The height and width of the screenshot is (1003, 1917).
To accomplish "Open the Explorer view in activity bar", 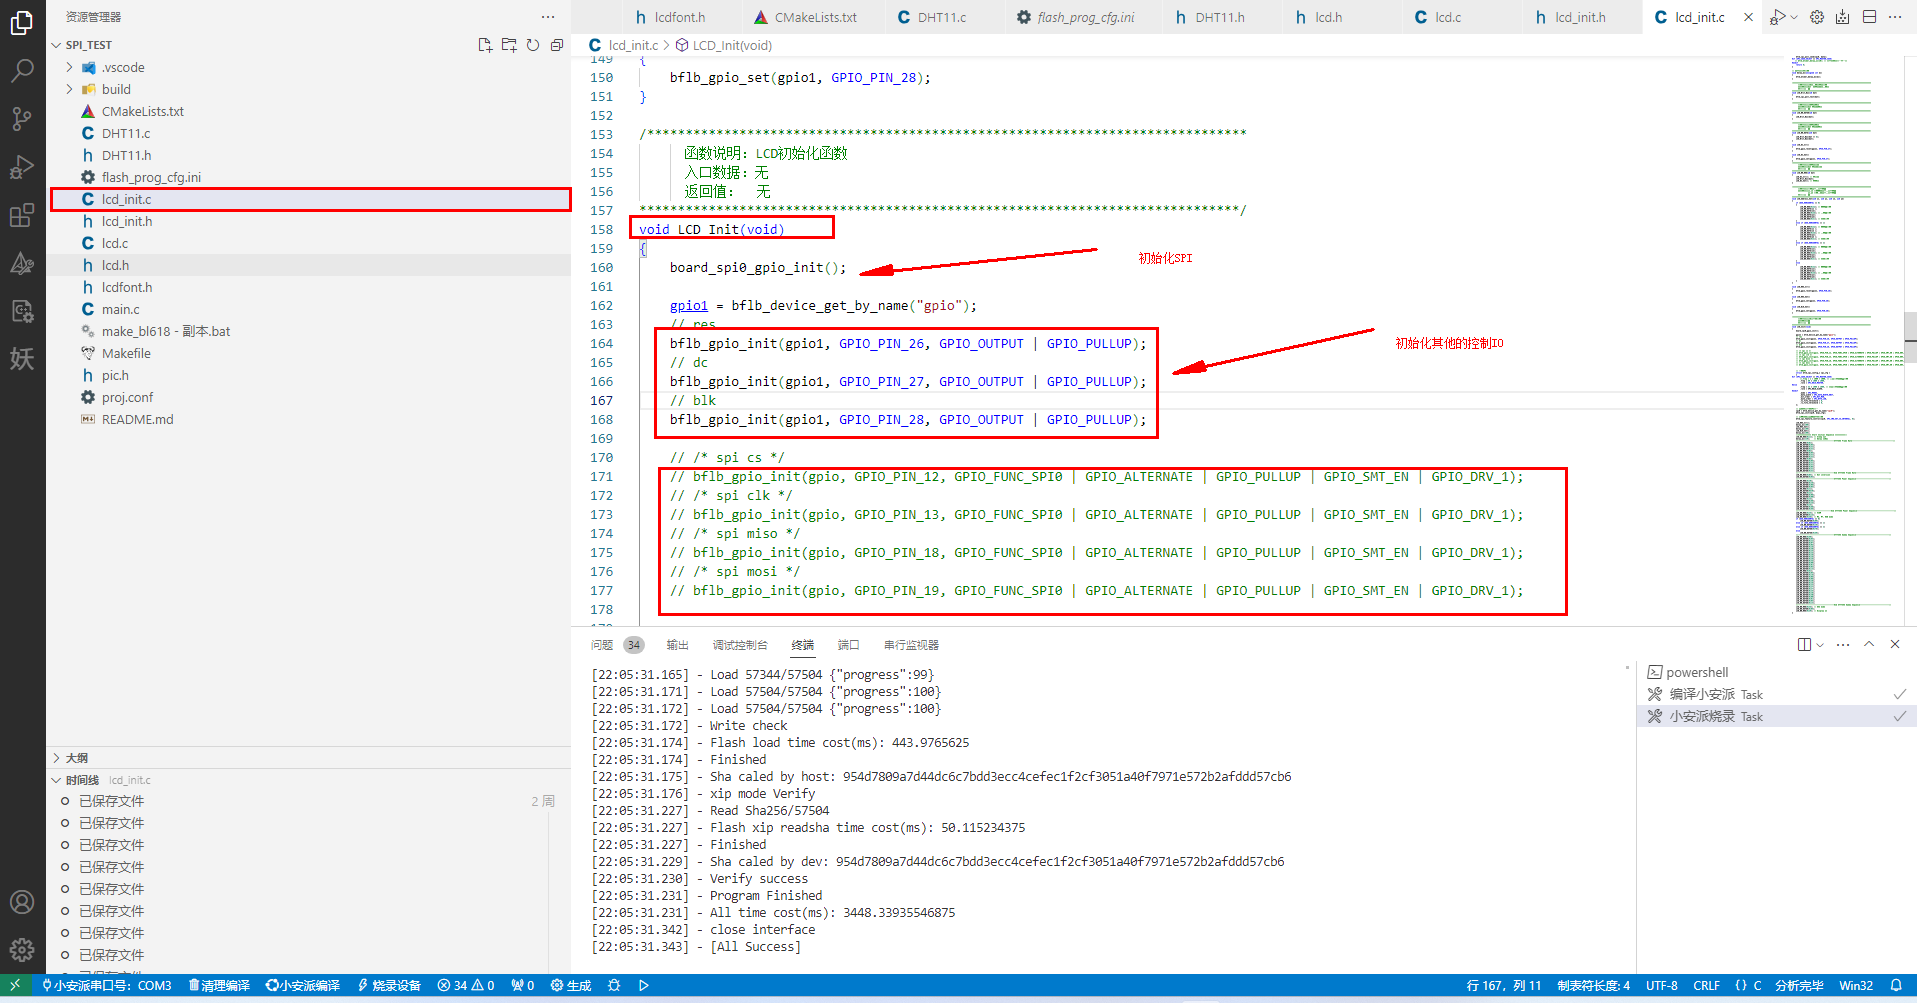I will (22, 22).
